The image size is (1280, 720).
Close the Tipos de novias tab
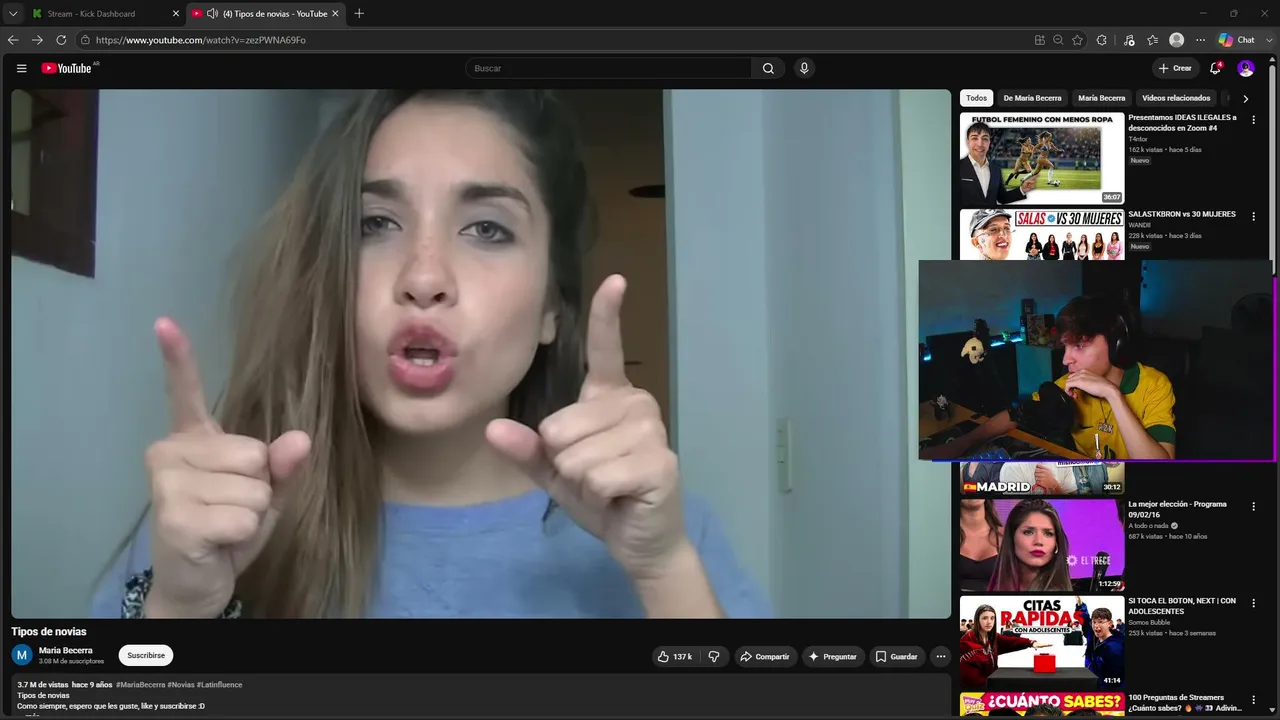(335, 14)
